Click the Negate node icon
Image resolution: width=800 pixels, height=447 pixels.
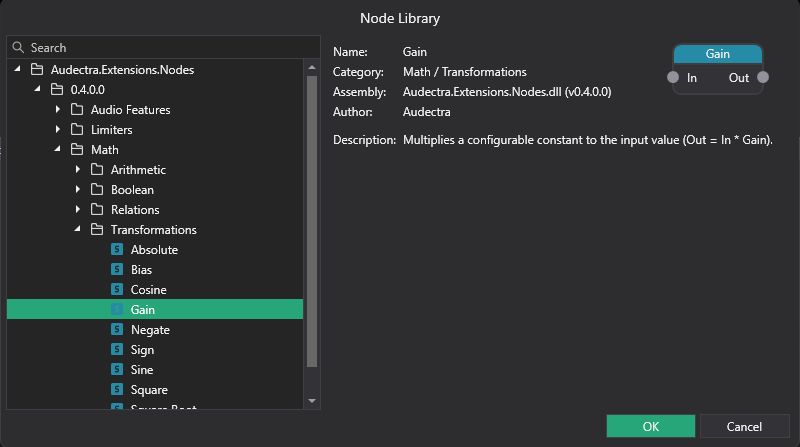(117, 329)
